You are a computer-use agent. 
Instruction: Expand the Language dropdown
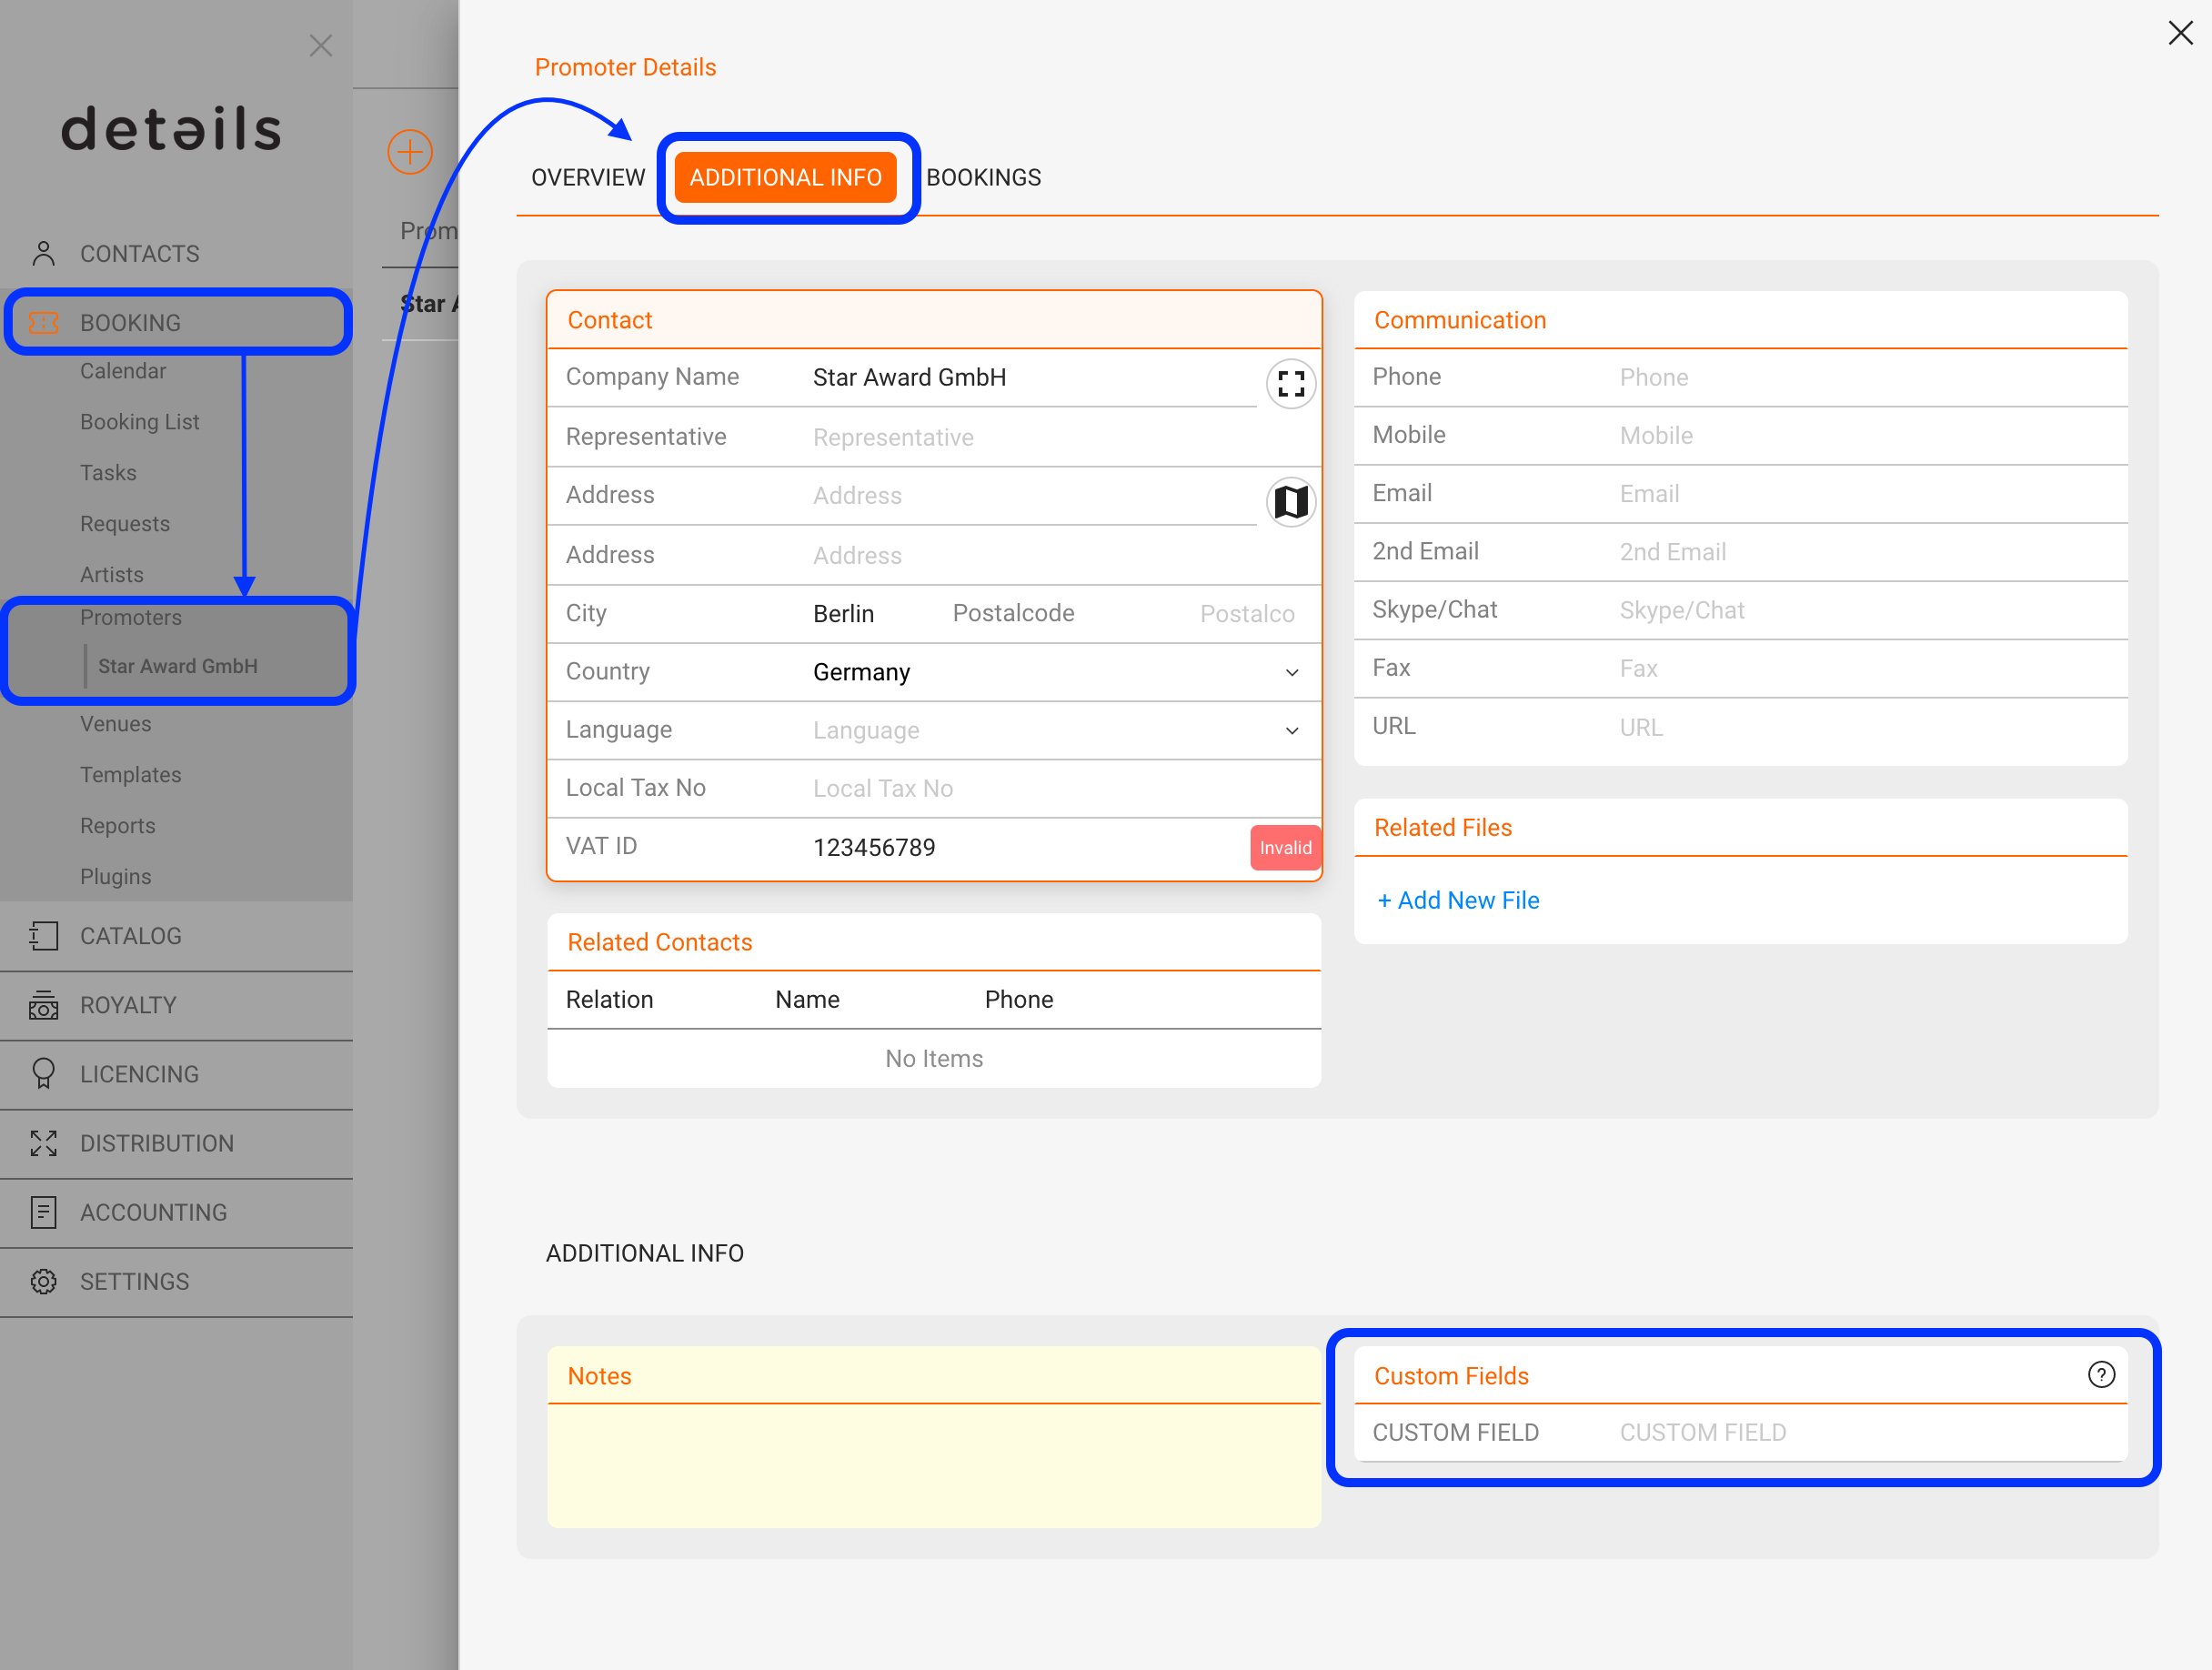click(x=1292, y=731)
